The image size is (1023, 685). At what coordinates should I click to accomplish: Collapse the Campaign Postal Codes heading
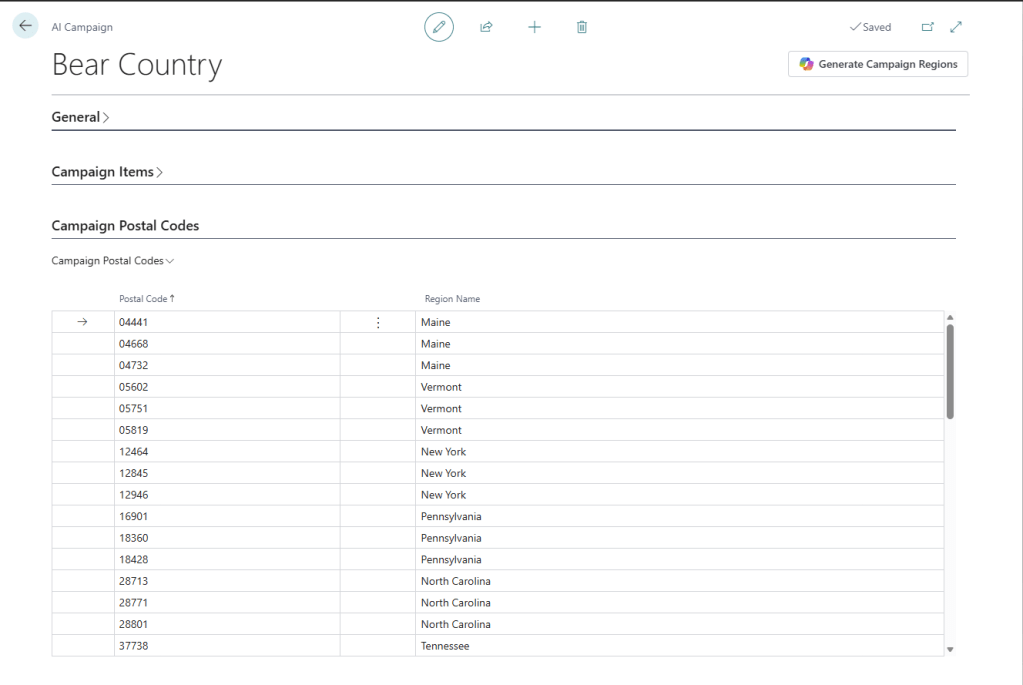click(125, 226)
